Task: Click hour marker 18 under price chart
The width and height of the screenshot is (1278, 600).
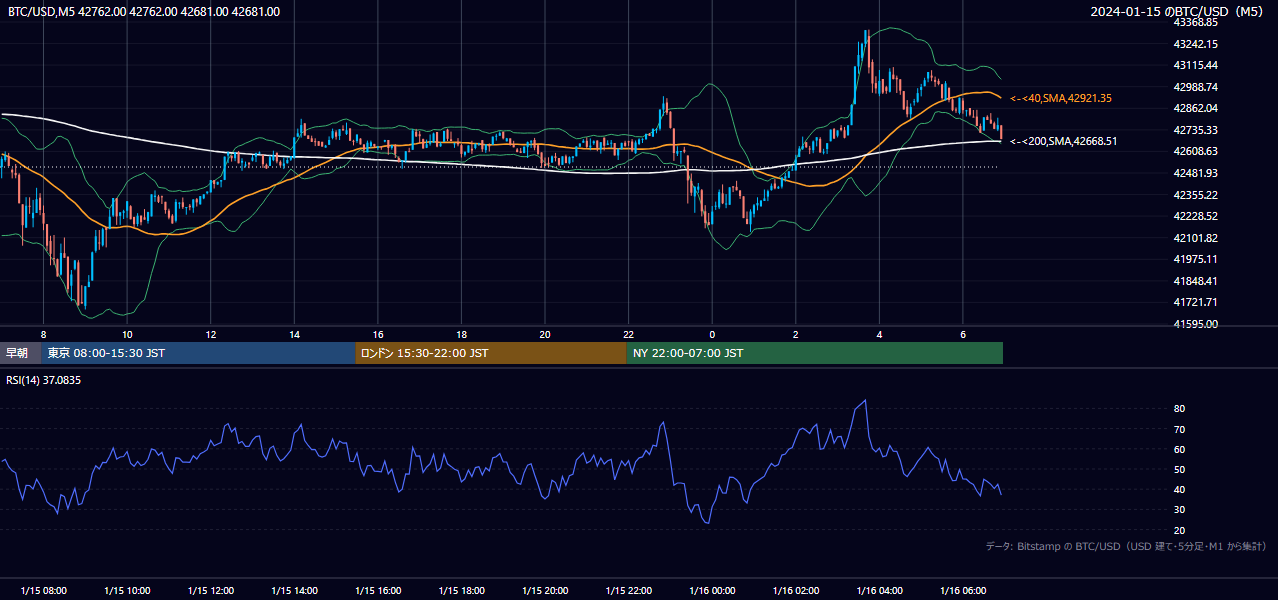Action: [461, 334]
